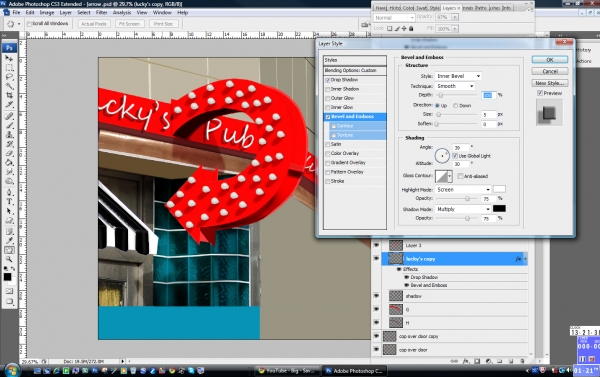This screenshot has width=600, height=377.
Task: Click the lock all padlock icon
Action: 411,28
